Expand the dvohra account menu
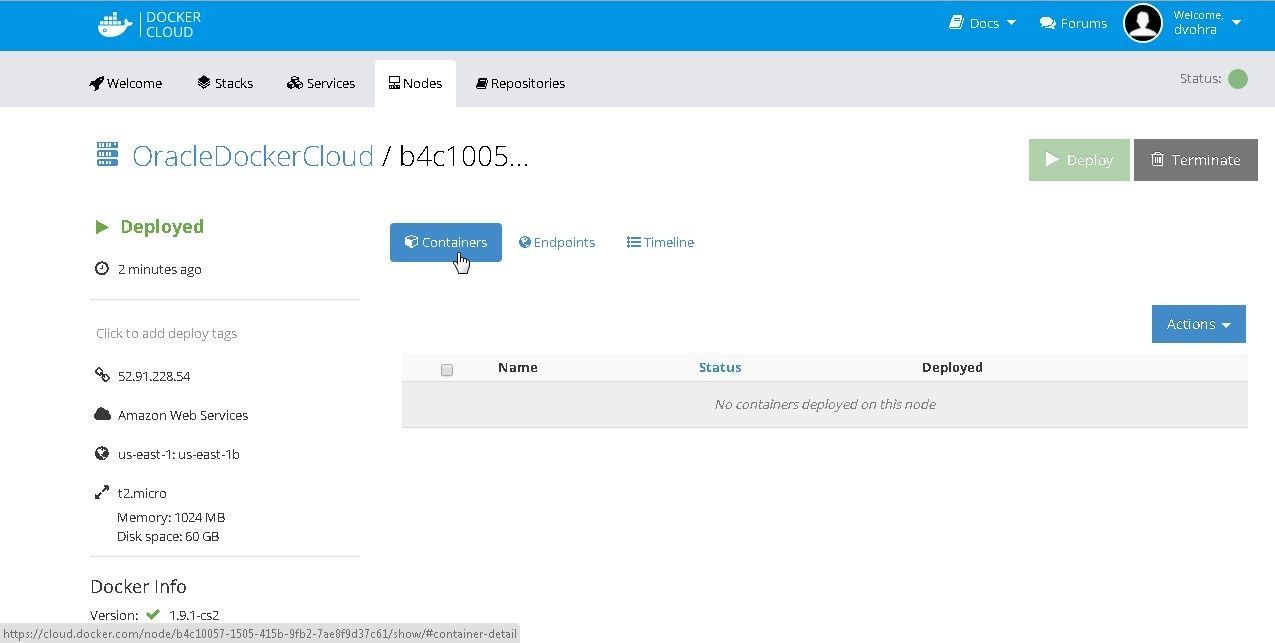Viewport: 1275px width, 643px height. click(x=1207, y=23)
